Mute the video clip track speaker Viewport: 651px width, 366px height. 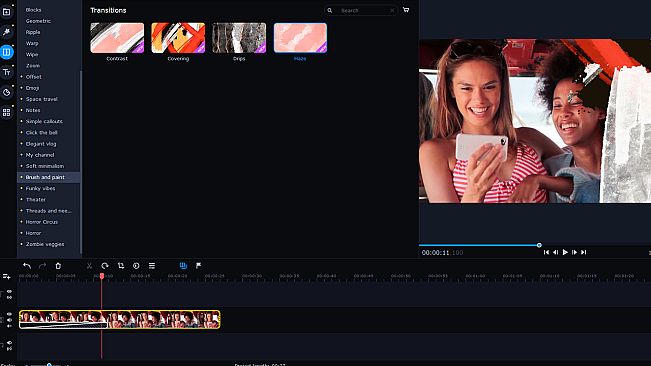[x=9, y=320]
